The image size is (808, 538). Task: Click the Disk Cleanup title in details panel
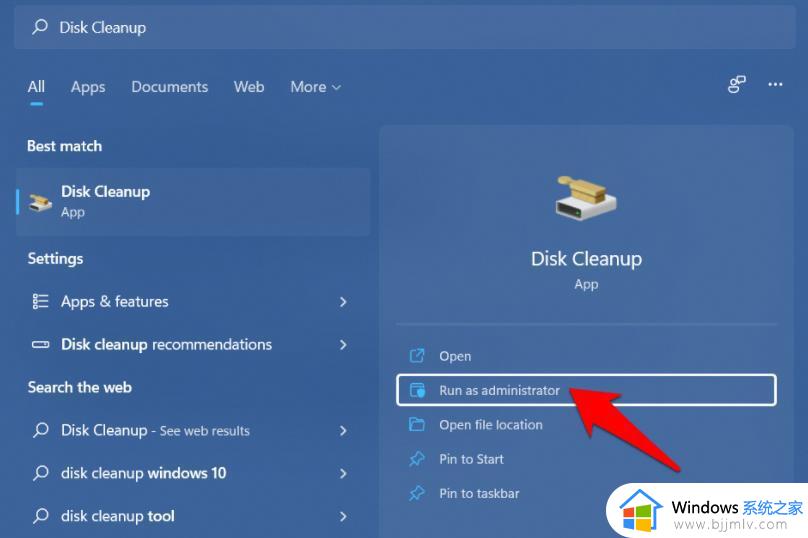(x=586, y=259)
